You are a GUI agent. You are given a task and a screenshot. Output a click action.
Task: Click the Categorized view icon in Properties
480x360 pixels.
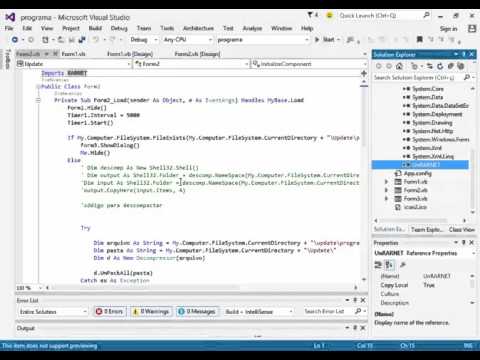coord(378,265)
